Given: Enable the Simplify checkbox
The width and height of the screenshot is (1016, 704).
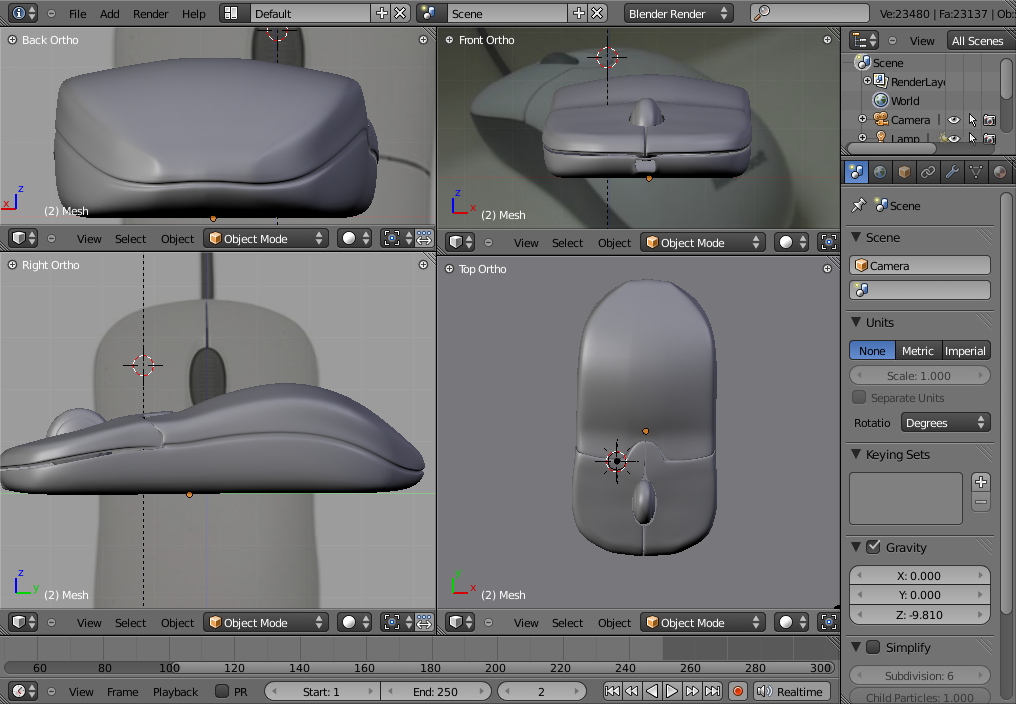Looking at the screenshot, I should tap(873, 647).
